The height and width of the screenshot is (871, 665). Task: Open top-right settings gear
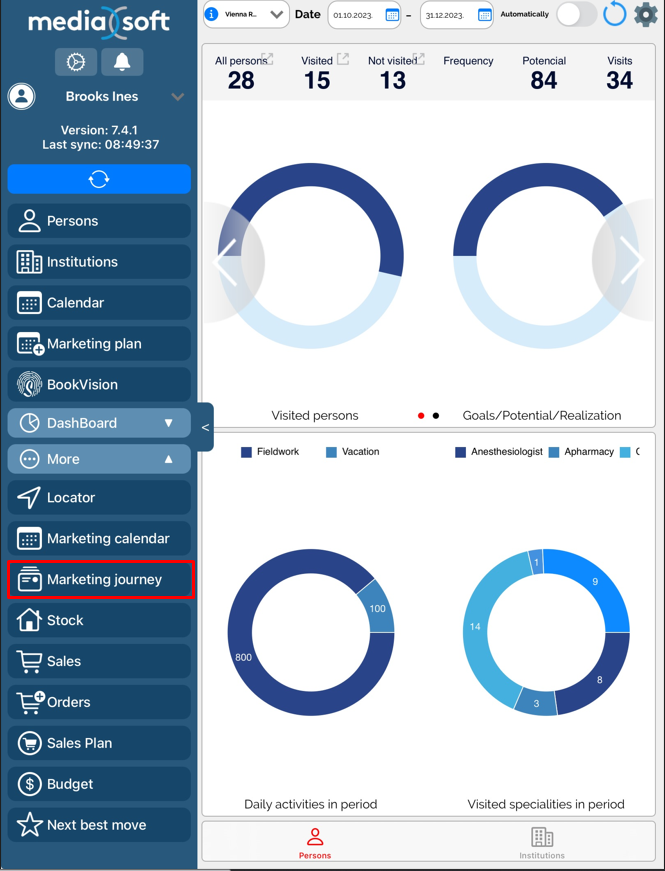pyautogui.click(x=646, y=15)
